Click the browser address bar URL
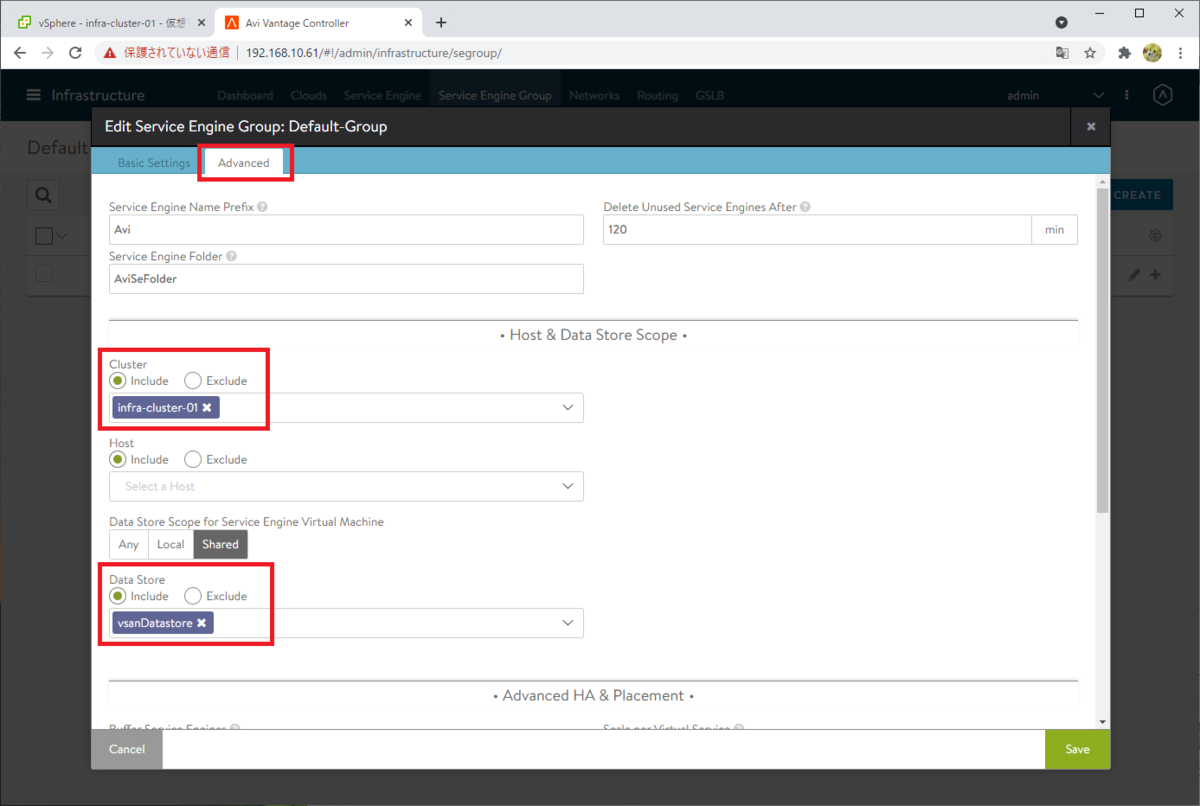The image size is (1200, 806). coord(373,53)
